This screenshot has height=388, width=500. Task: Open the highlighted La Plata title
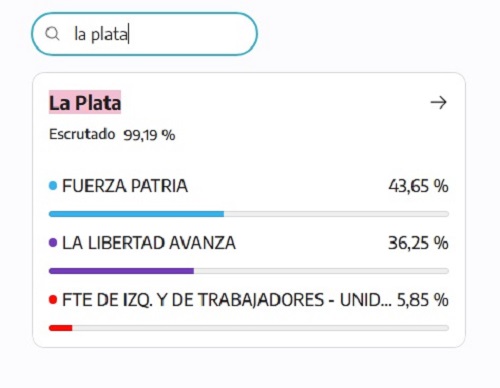(x=85, y=102)
